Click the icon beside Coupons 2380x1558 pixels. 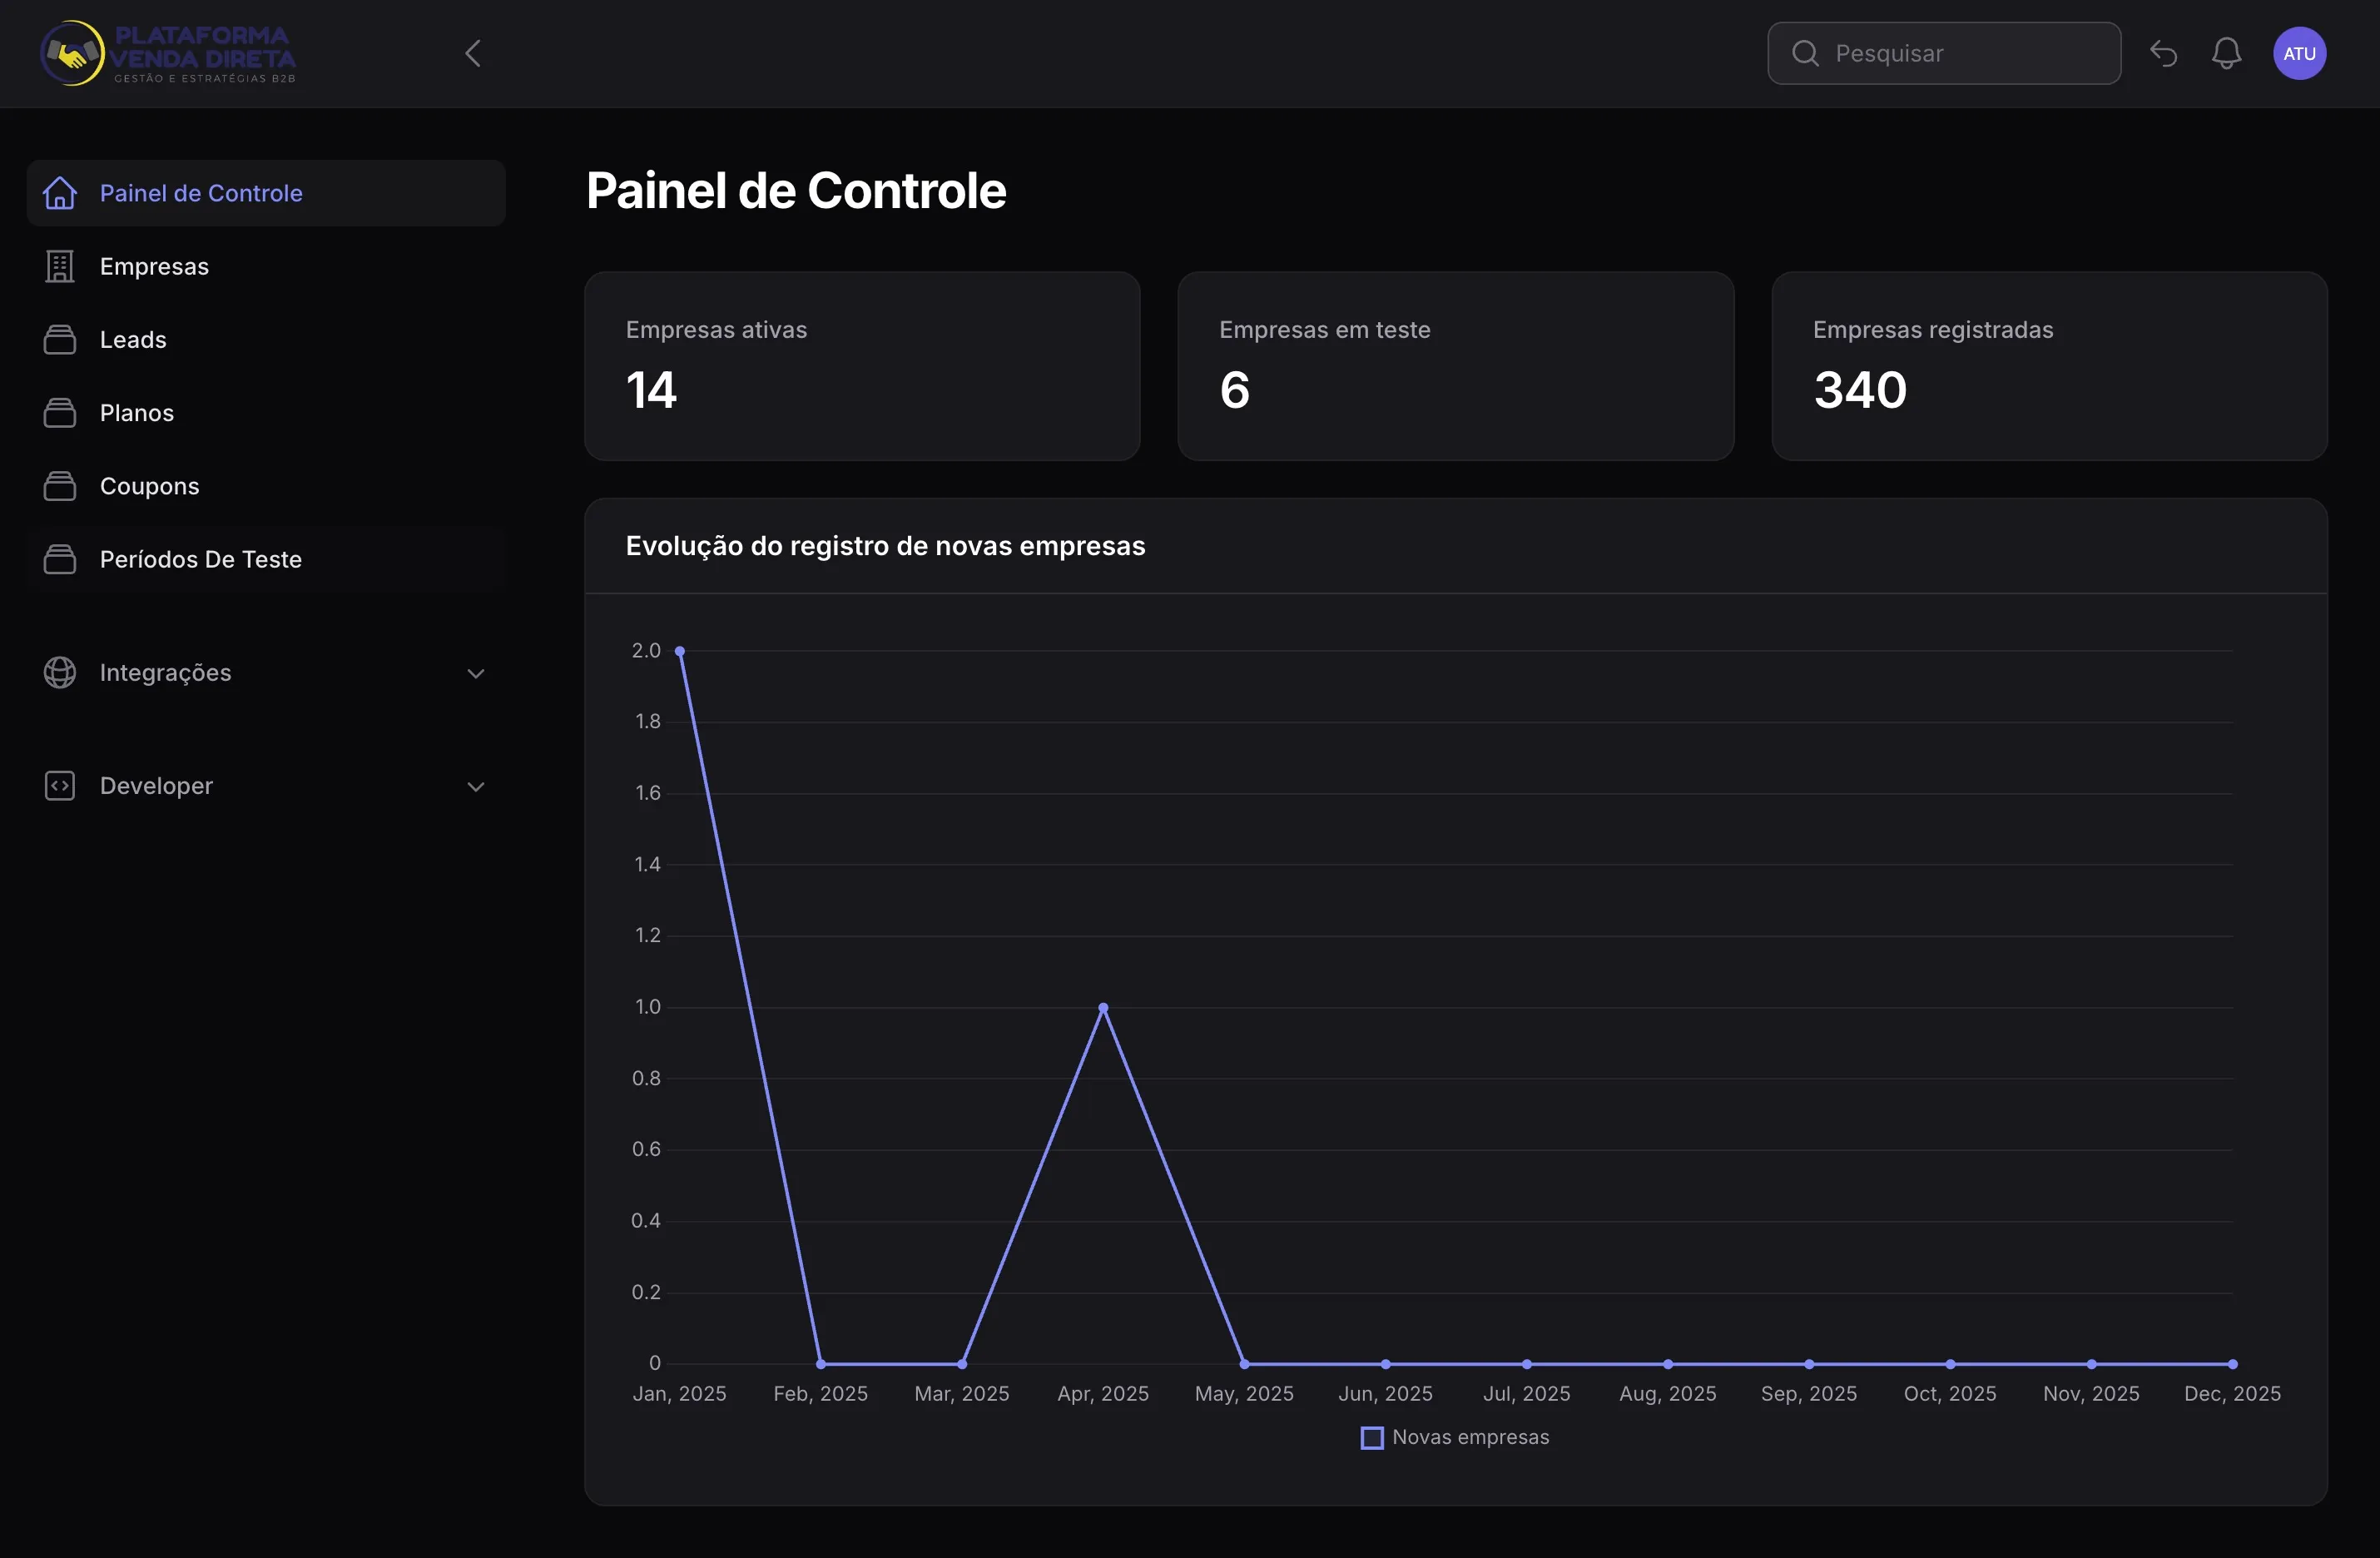pos(60,486)
